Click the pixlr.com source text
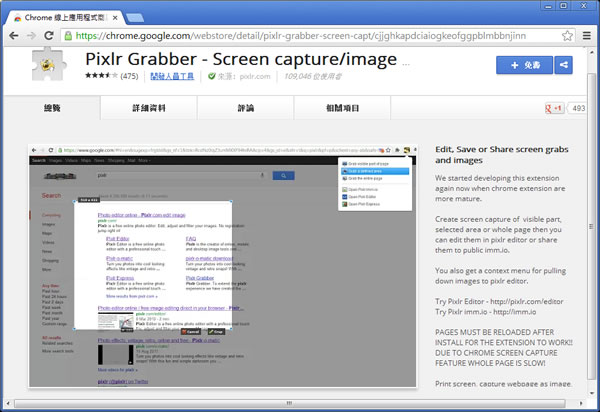The image size is (600, 412). 255,76
